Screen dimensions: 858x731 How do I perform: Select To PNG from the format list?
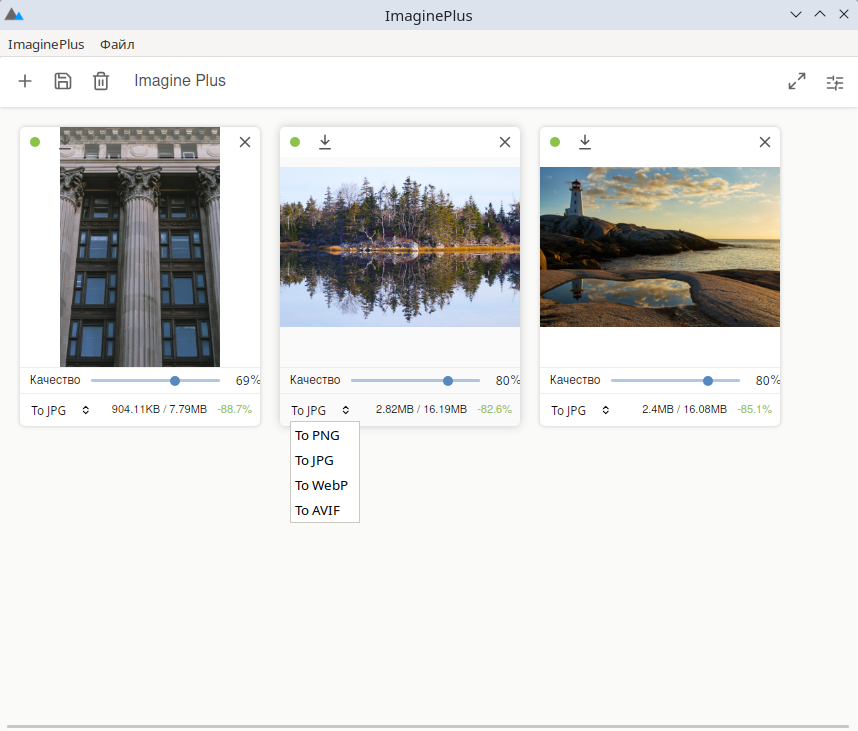click(324, 436)
